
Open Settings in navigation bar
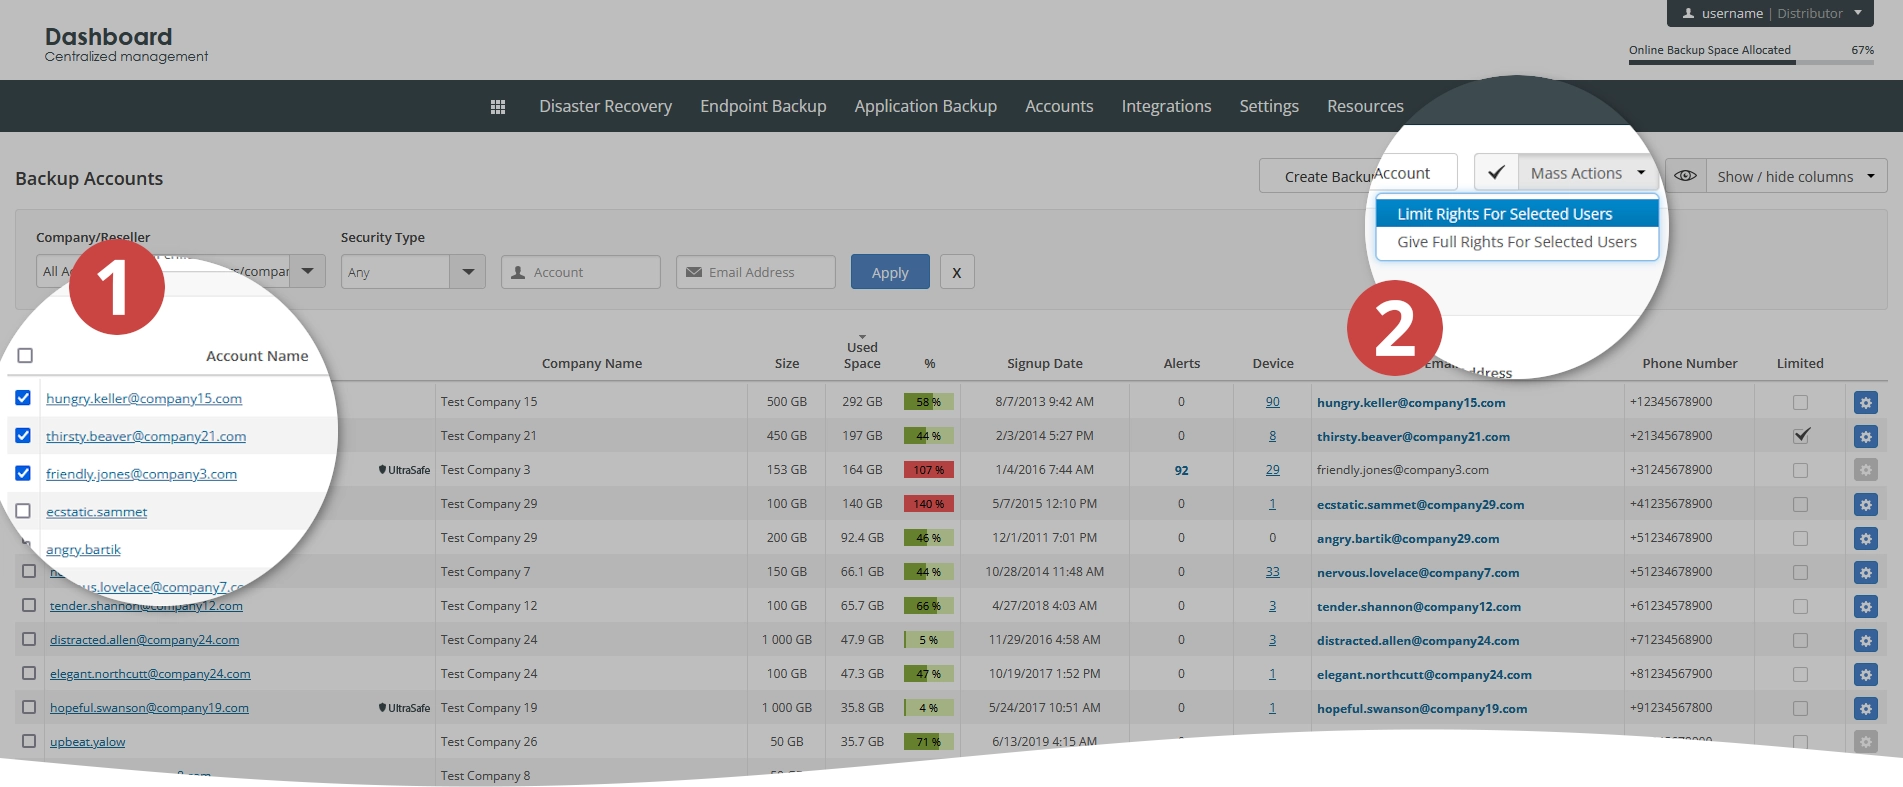click(1269, 106)
